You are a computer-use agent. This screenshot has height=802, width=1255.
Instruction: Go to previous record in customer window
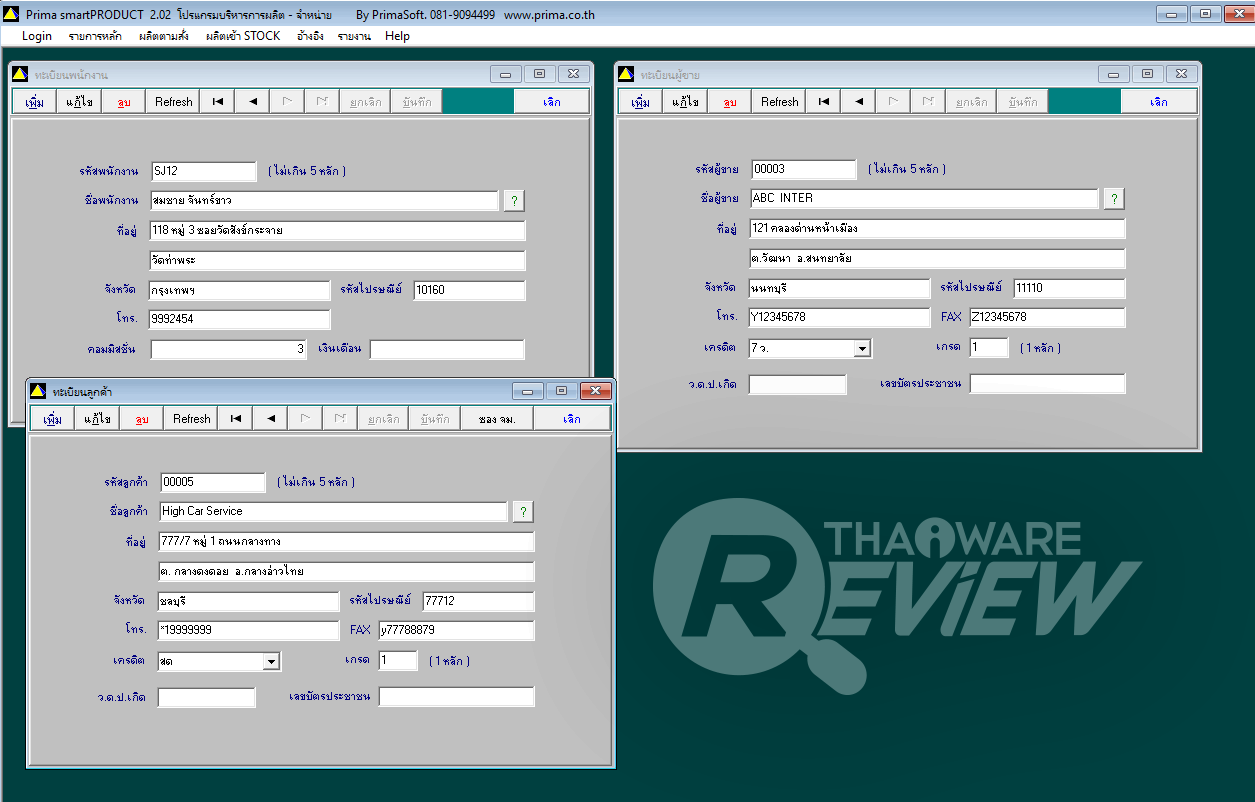[270, 419]
